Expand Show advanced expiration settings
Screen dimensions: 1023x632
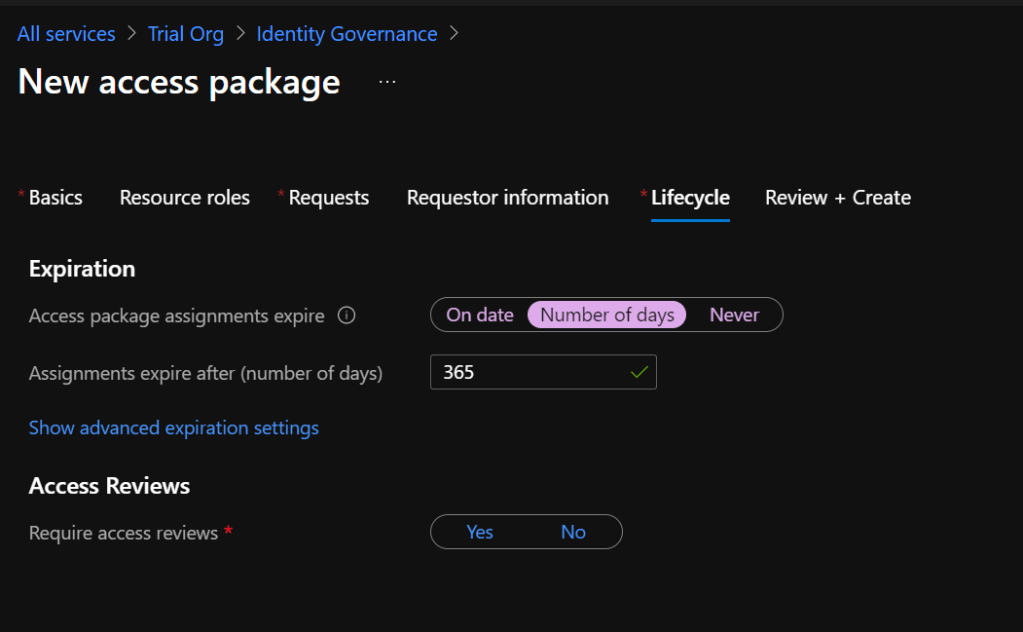[174, 428]
